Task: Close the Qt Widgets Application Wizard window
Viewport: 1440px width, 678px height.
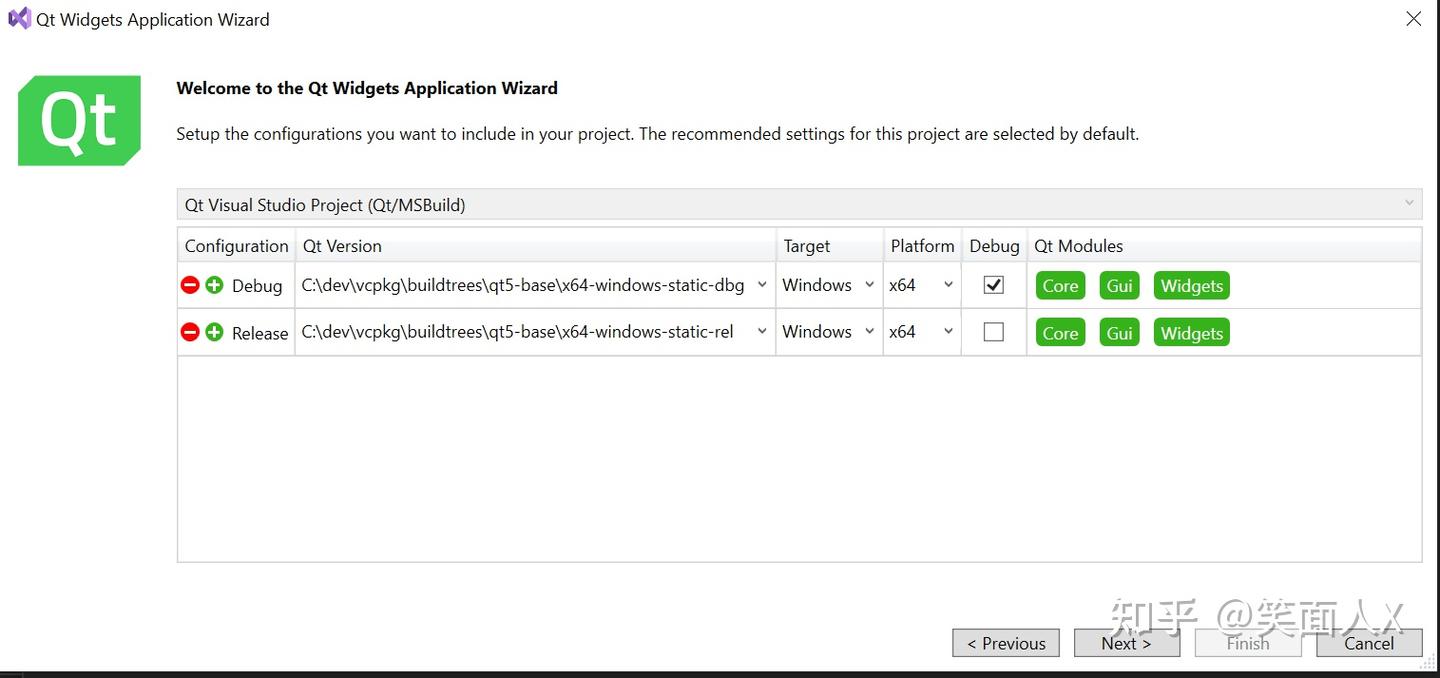Action: pos(1413,19)
